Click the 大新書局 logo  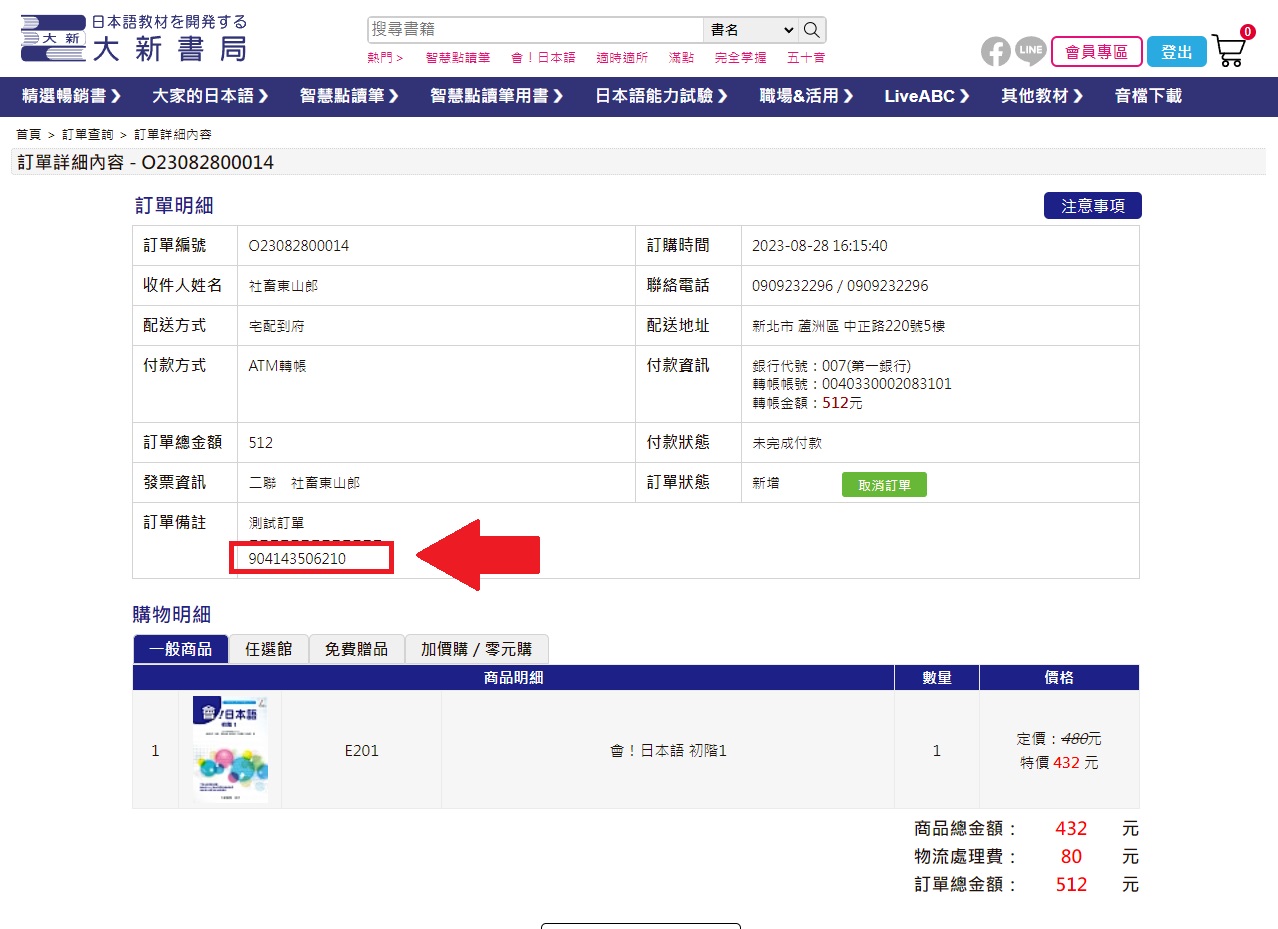pyautogui.click(x=133, y=38)
